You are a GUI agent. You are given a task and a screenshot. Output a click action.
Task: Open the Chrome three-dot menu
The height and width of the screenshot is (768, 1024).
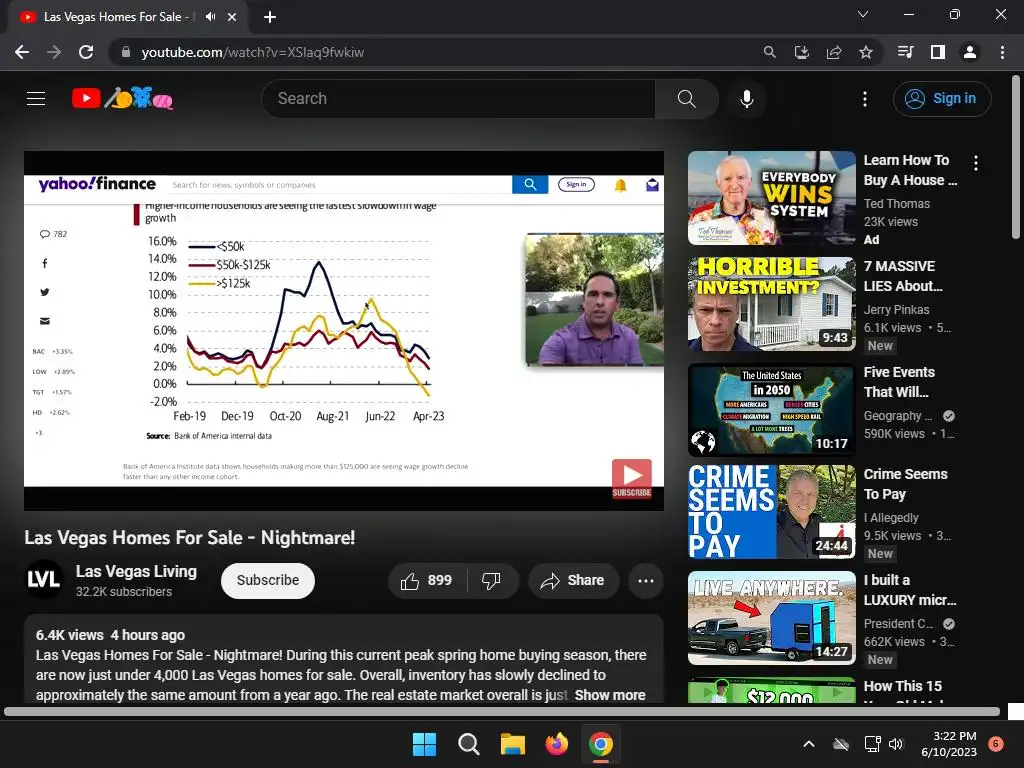click(x=1002, y=52)
